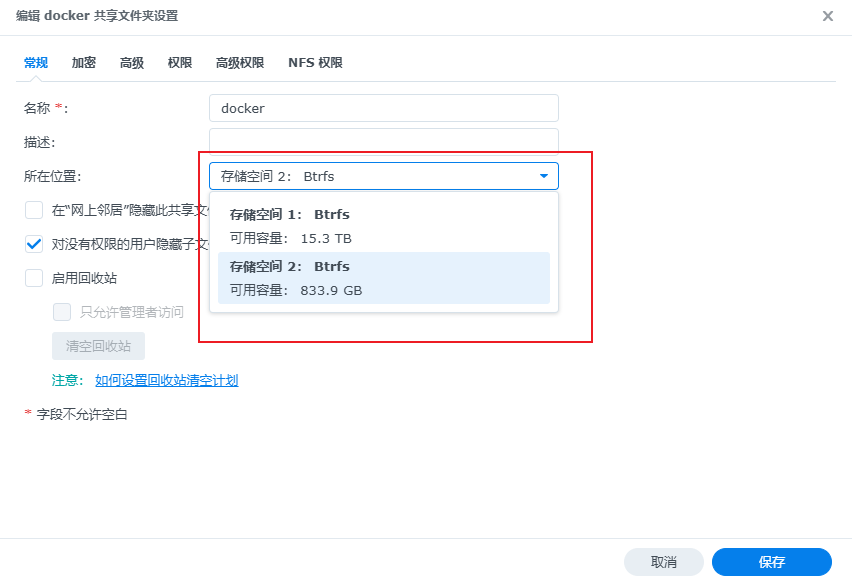Screen dimensions: 852x580
Task: Uncheck 对没有权限的用户隐藏子文件夹 option
Action: 34,244
